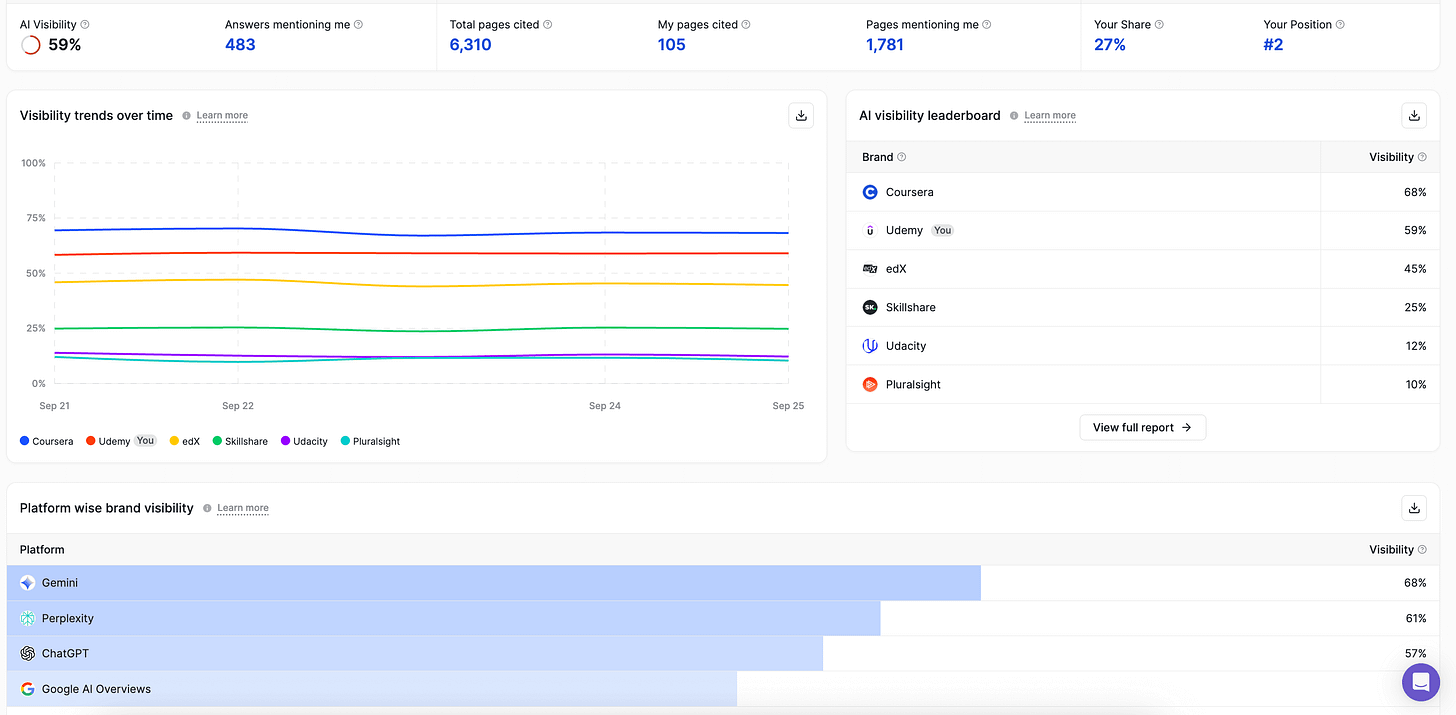Click the Udacity logo in leaderboard
The height and width of the screenshot is (715, 1456).
tap(870, 346)
